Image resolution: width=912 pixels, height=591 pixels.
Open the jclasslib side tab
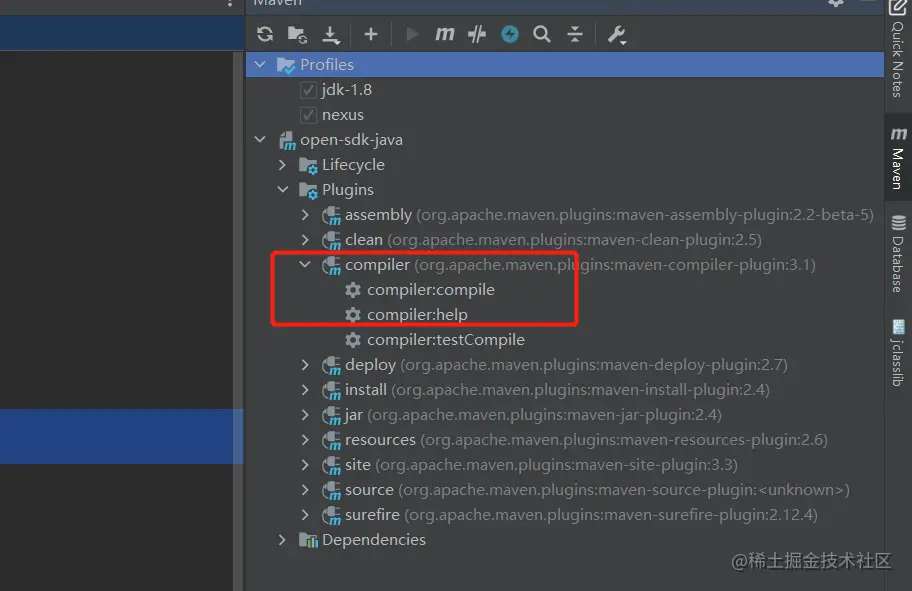(x=898, y=353)
